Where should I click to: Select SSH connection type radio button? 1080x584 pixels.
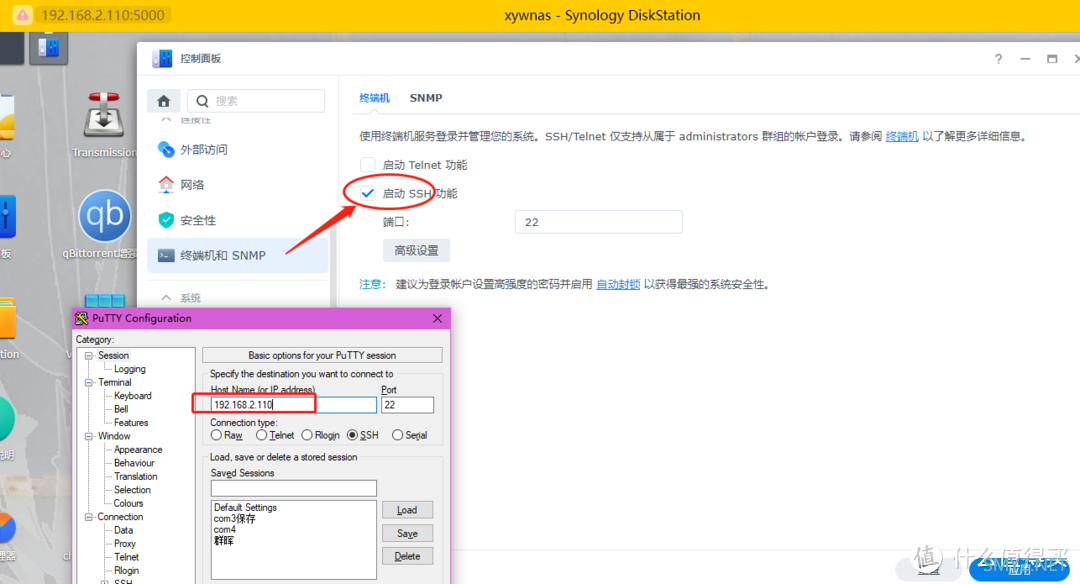[x=353, y=435]
